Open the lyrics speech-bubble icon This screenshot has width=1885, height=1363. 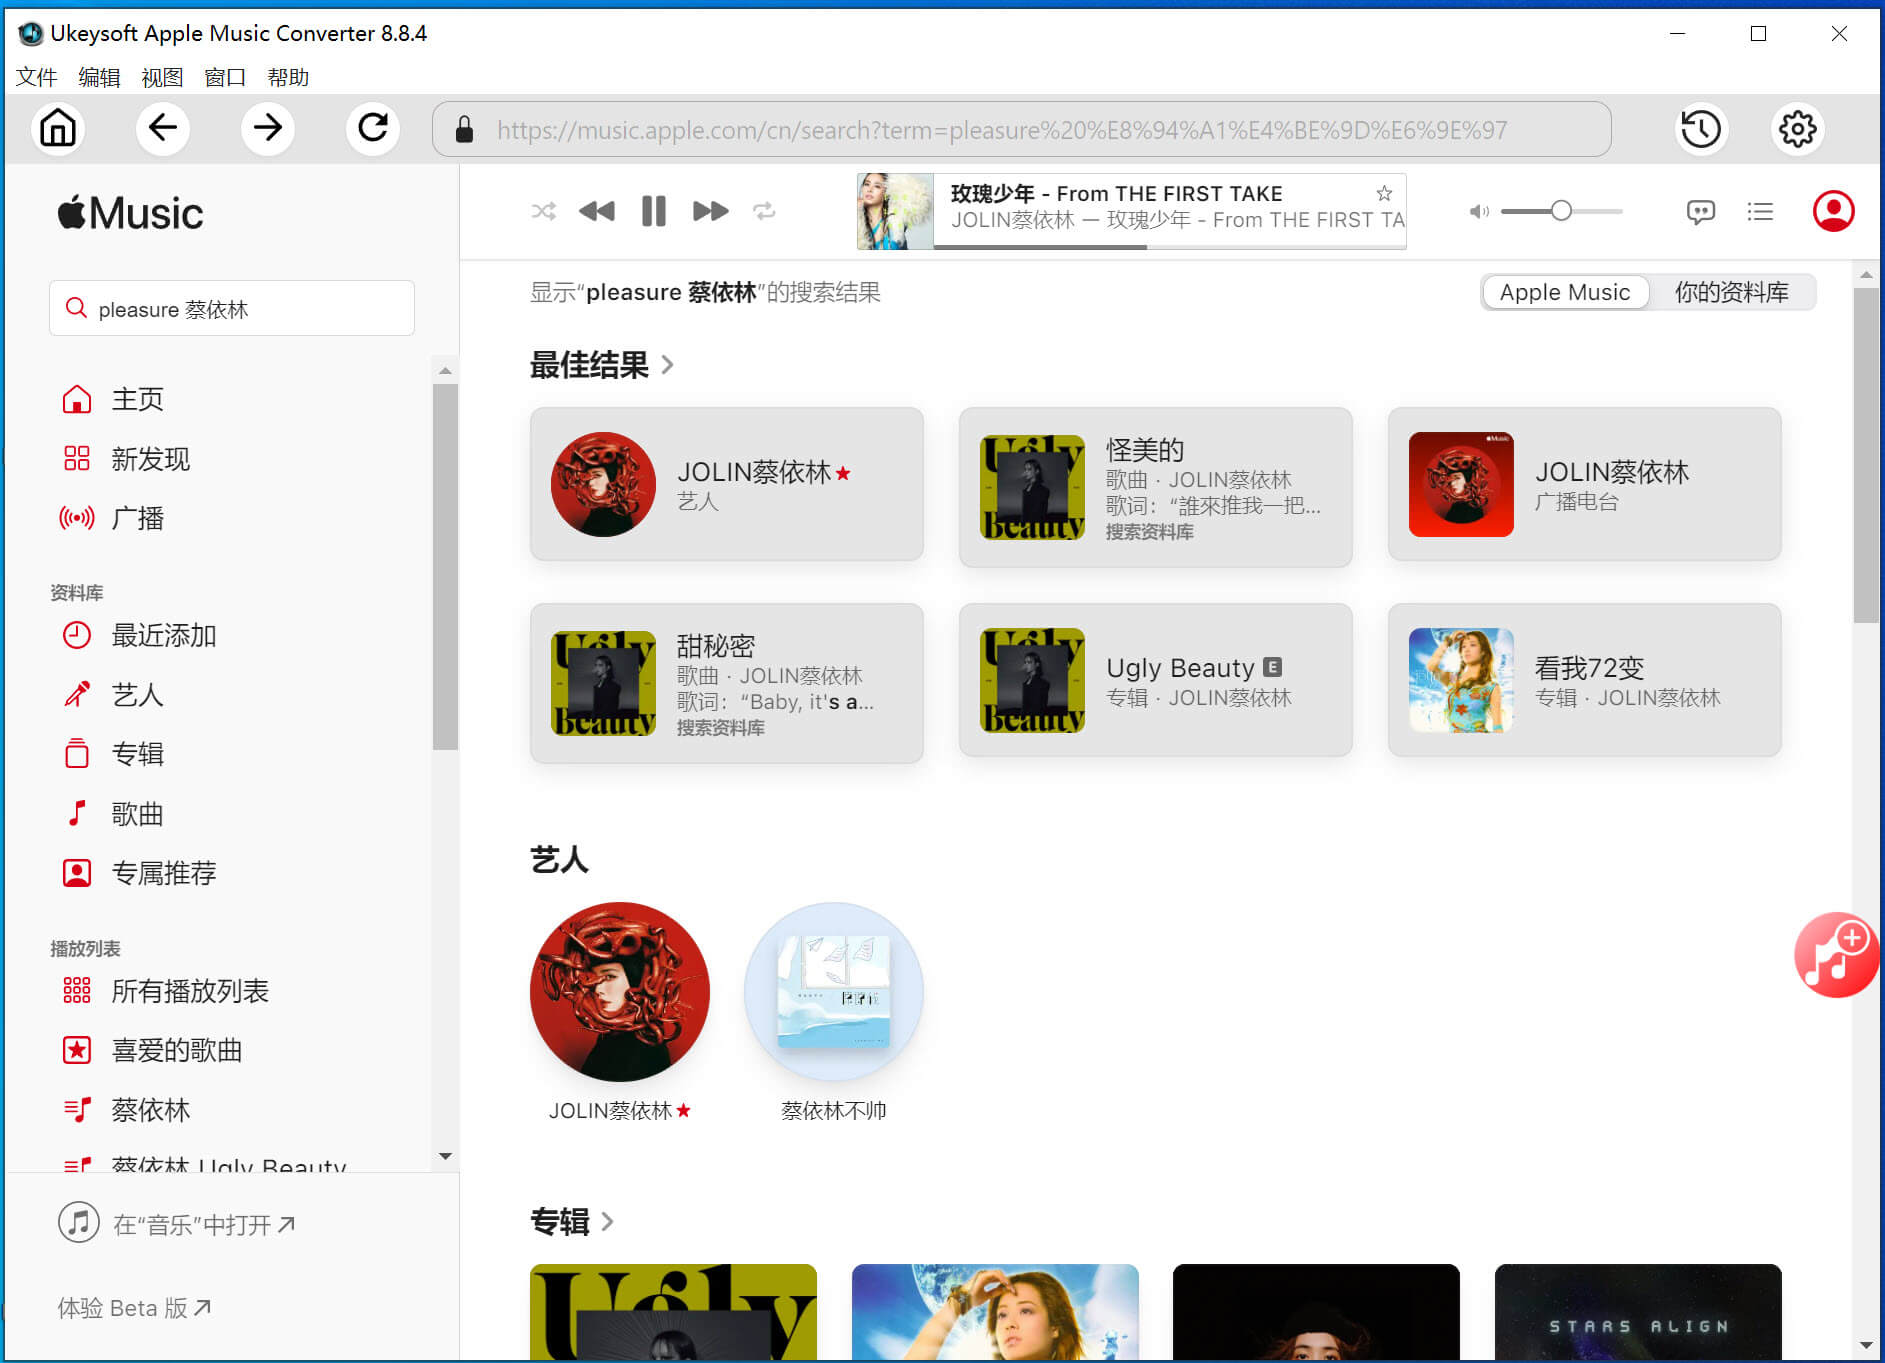pyautogui.click(x=1700, y=211)
